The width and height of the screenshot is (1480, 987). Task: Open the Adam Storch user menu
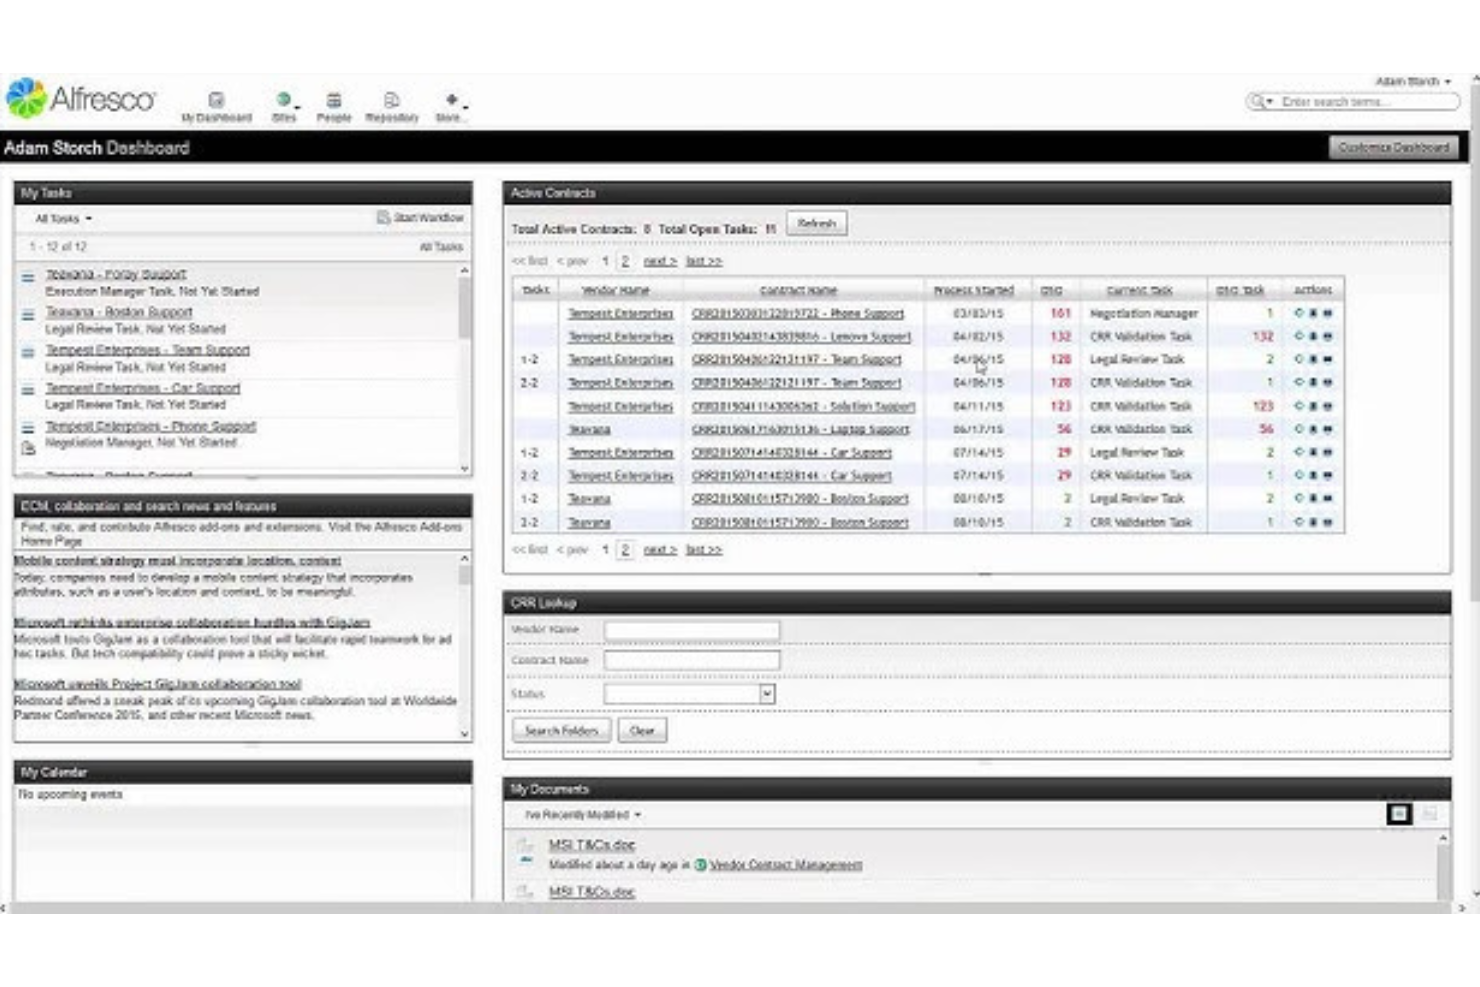tap(1413, 81)
